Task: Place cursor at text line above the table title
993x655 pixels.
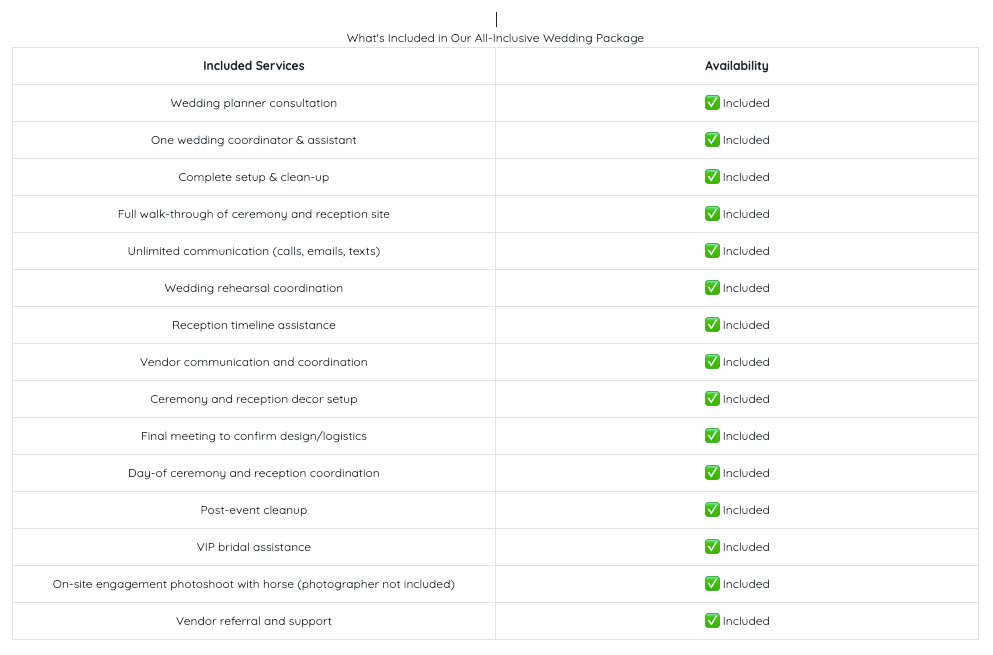Action: [496, 20]
